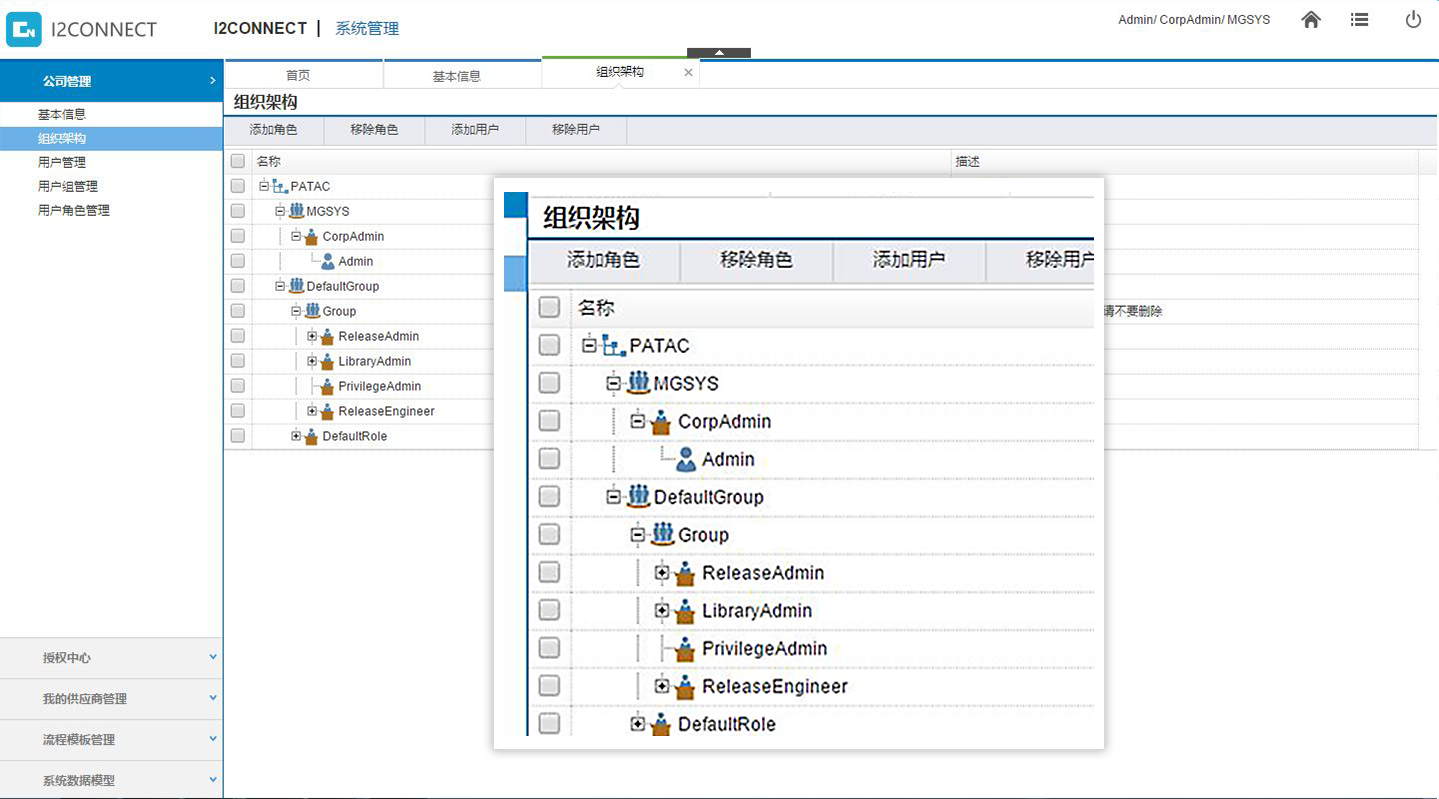The image size is (1439, 799).
Task: Collapse CorpAdmin node in main page tree
Action: pyautogui.click(x=296, y=236)
